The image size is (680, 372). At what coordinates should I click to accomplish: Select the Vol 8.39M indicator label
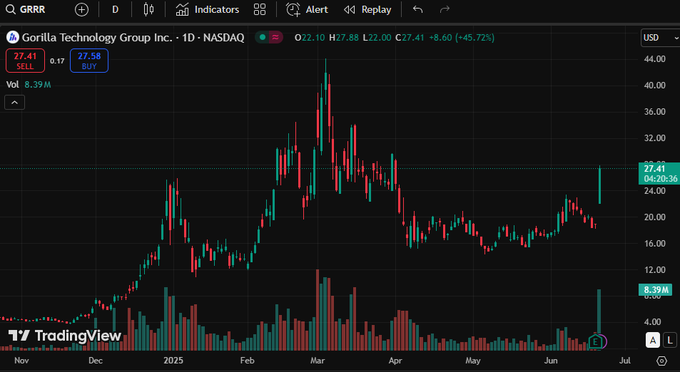coord(28,85)
